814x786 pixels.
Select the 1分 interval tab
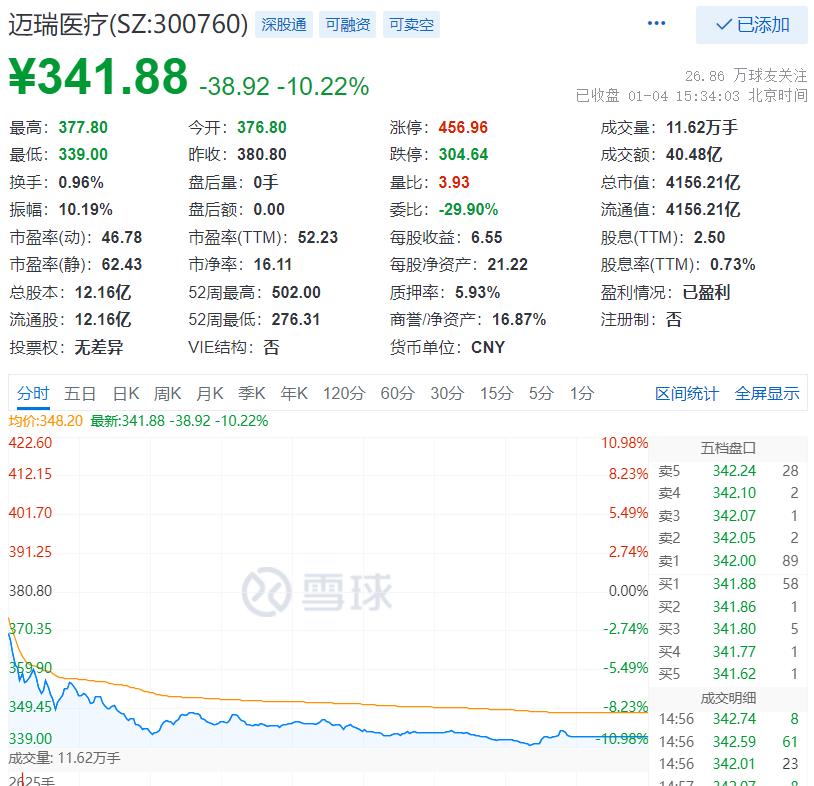(x=582, y=393)
